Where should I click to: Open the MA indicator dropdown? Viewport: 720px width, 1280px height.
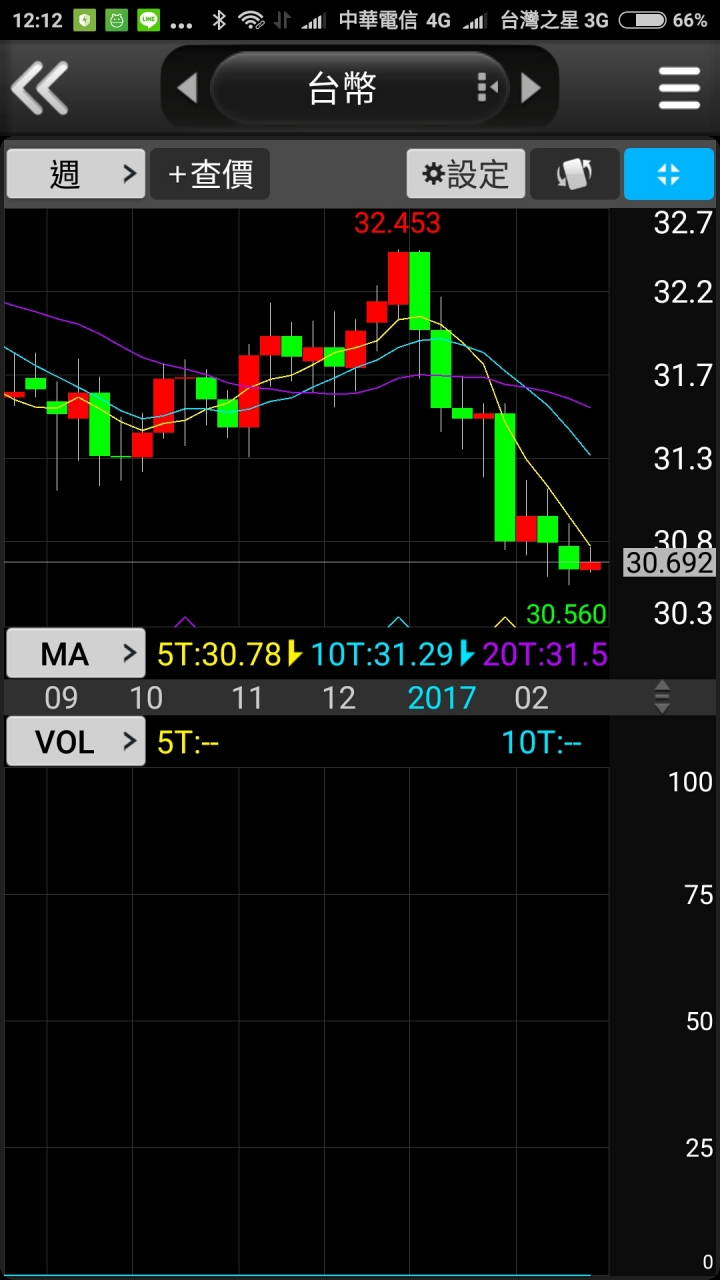tap(76, 654)
